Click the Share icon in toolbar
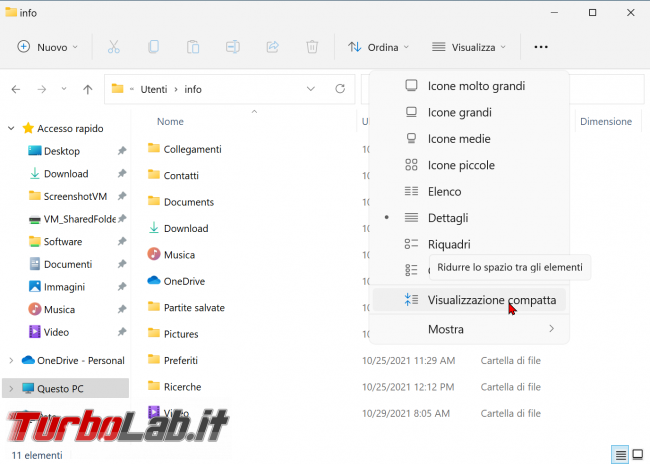The width and height of the screenshot is (650, 464). tap(272, 47)
